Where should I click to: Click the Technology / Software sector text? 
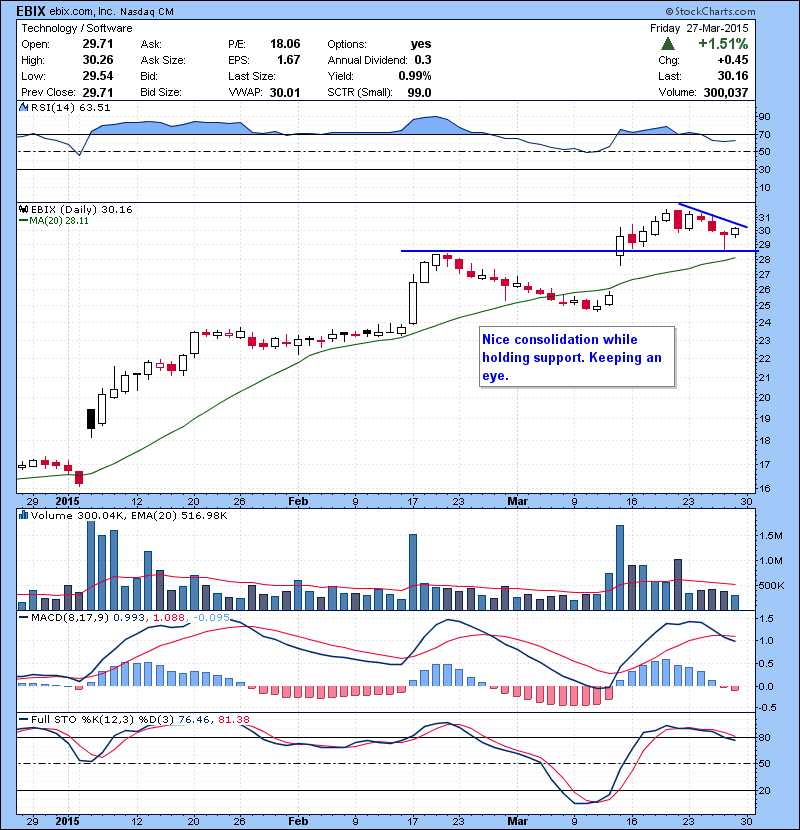point(77,28)
